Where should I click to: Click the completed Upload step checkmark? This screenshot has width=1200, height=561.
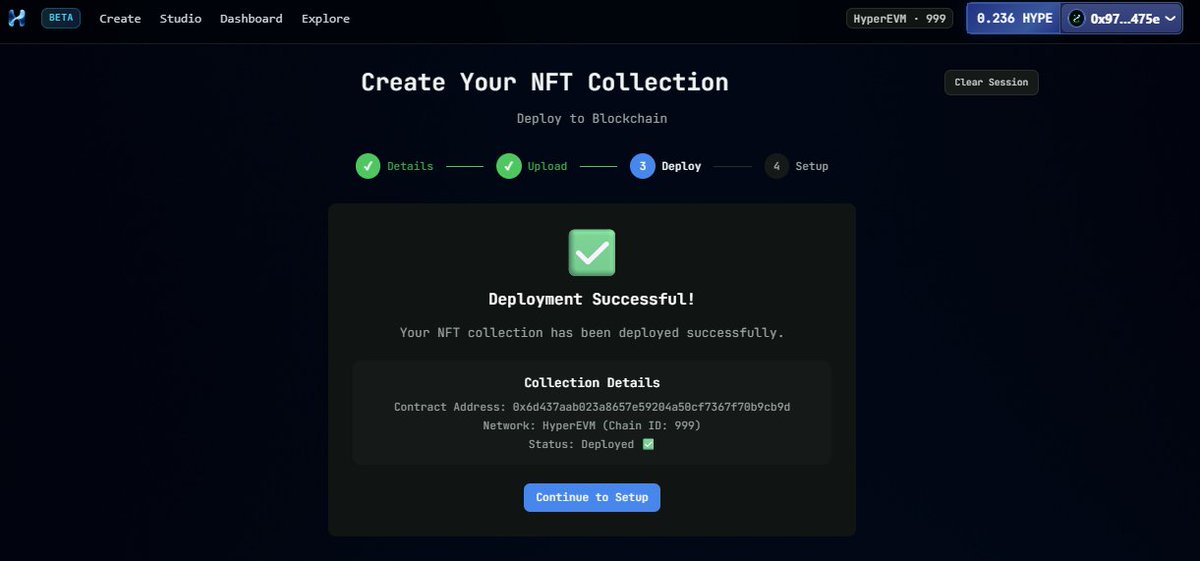point(509,166)
